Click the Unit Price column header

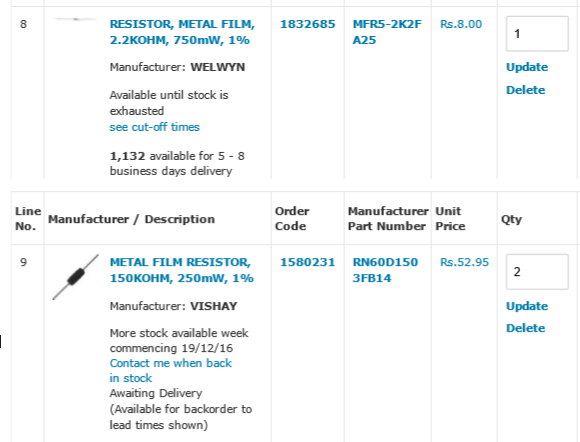click(450, 219)
